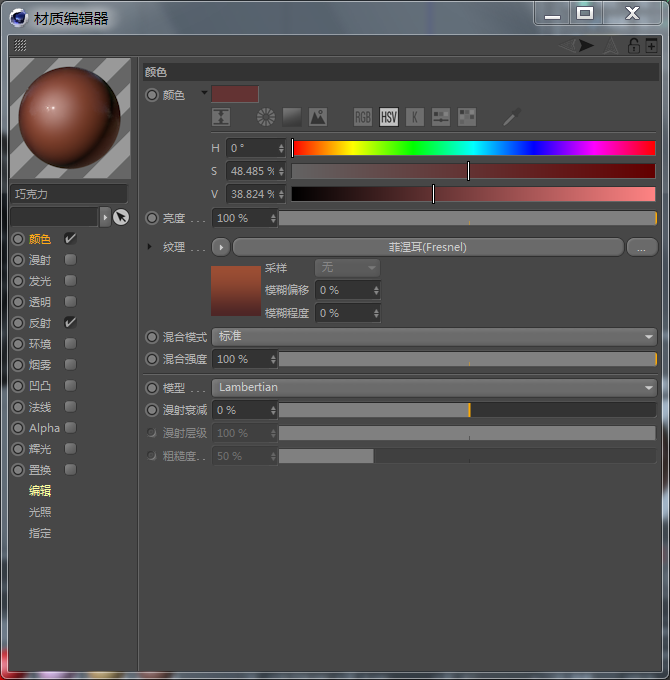Click the 巧克力 material name field
This screenshot has width=670, height=680.
tap(68, 194)
